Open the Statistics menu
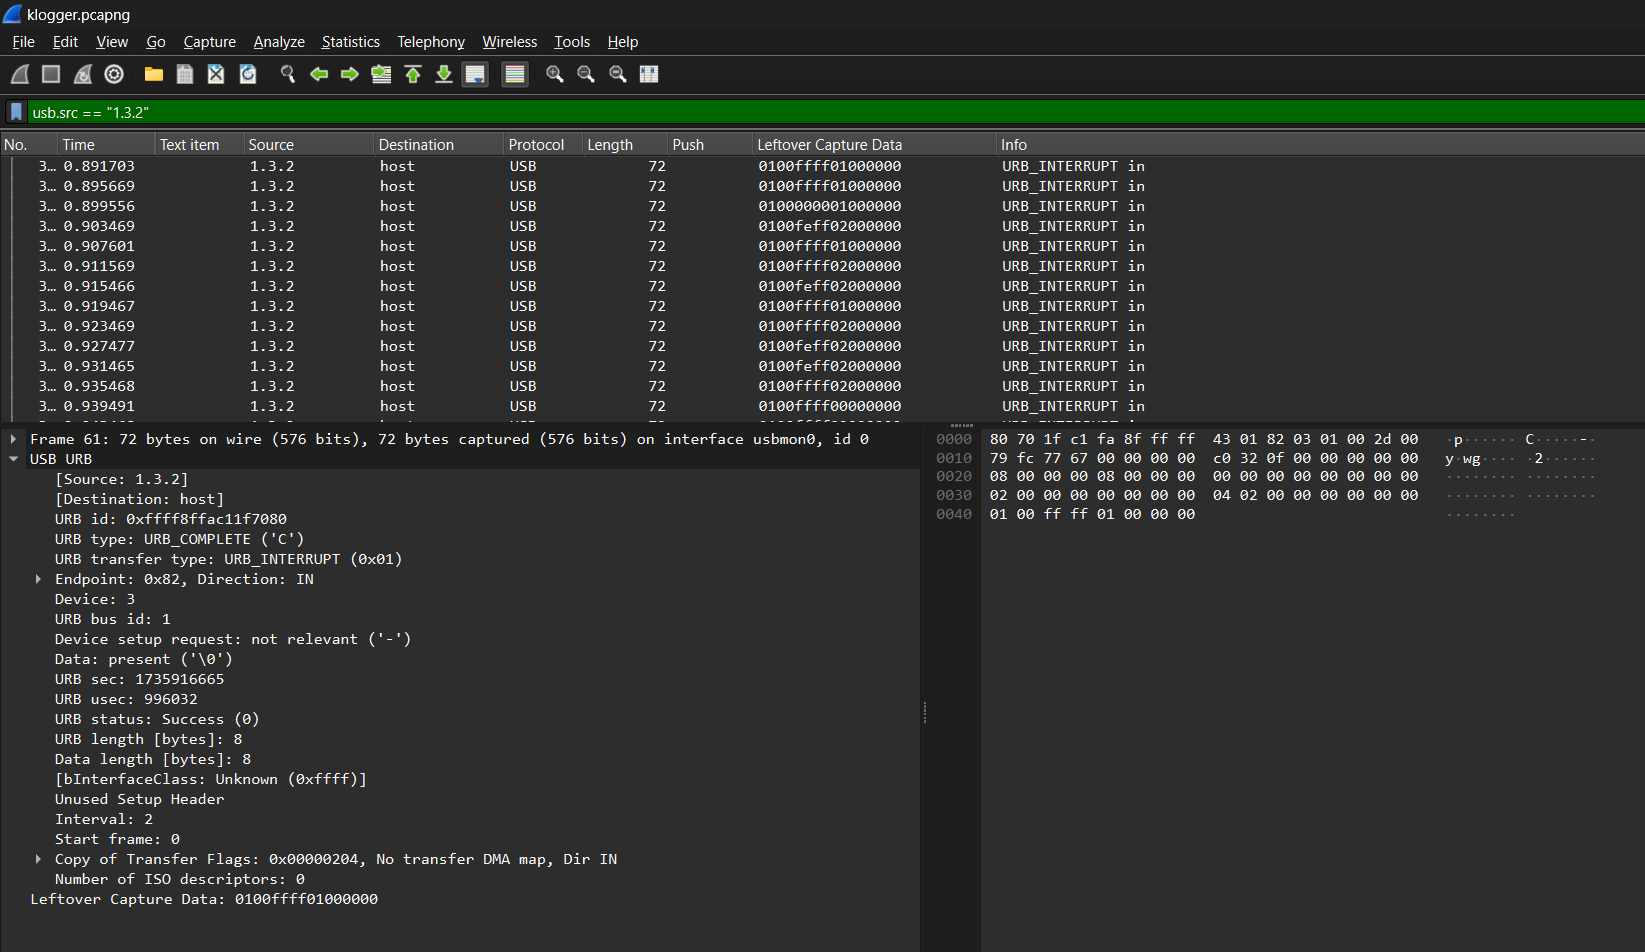The image size is (1645, 952). click(350, 42)
